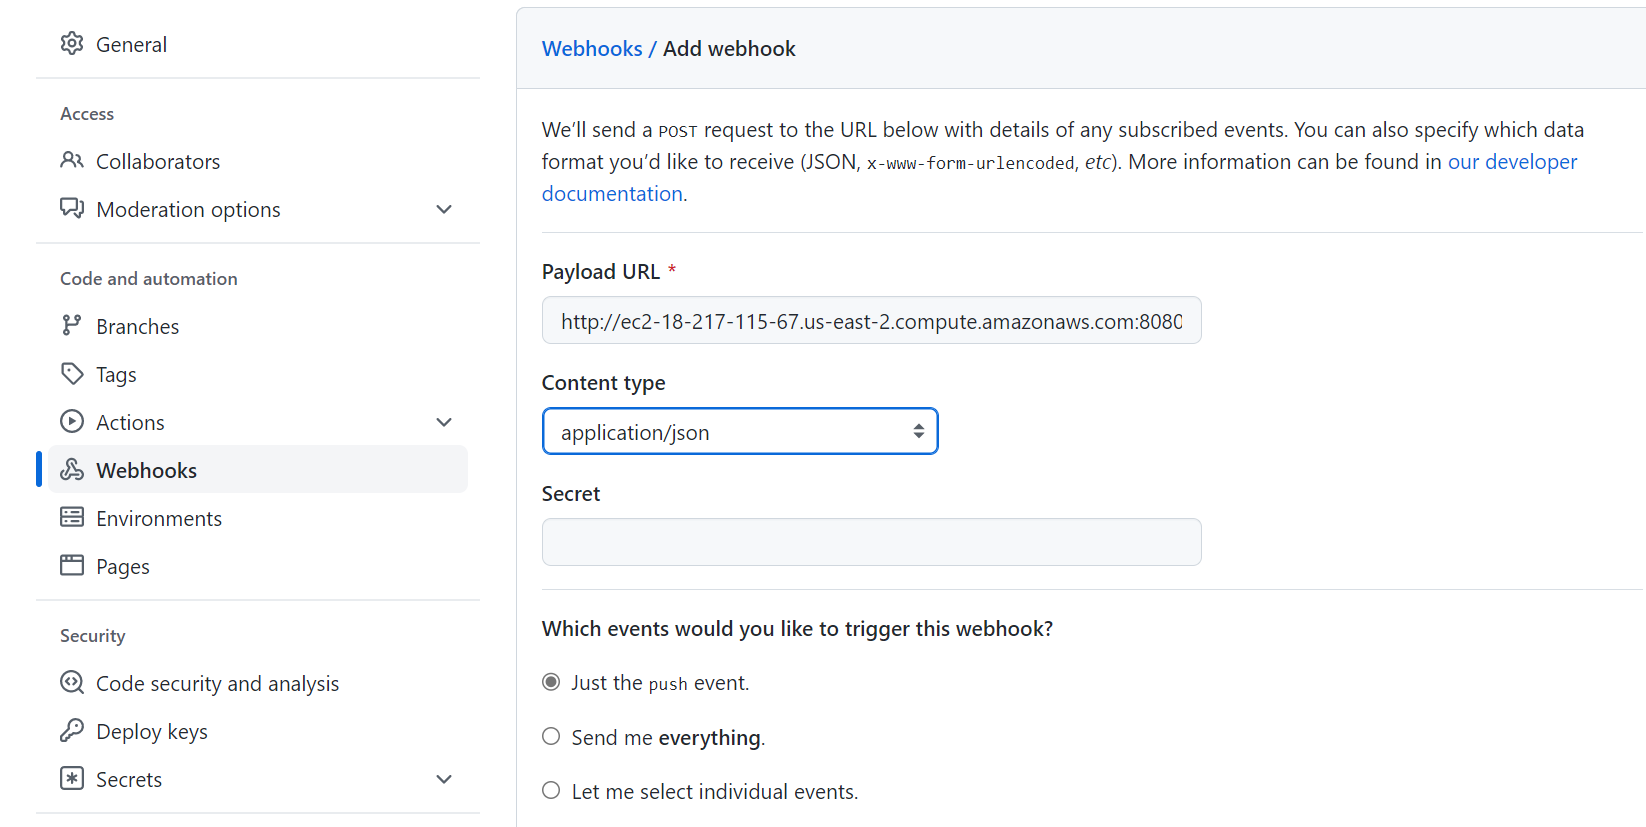Open 'our developer documentation' link
This screenshot has width=1646, height=827.
pos(1512,162)
